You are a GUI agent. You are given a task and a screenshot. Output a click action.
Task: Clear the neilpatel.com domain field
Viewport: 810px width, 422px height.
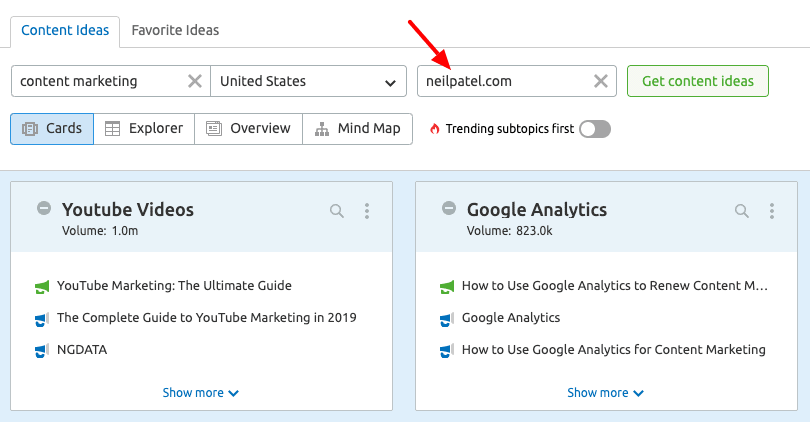(x=601, y=81)
